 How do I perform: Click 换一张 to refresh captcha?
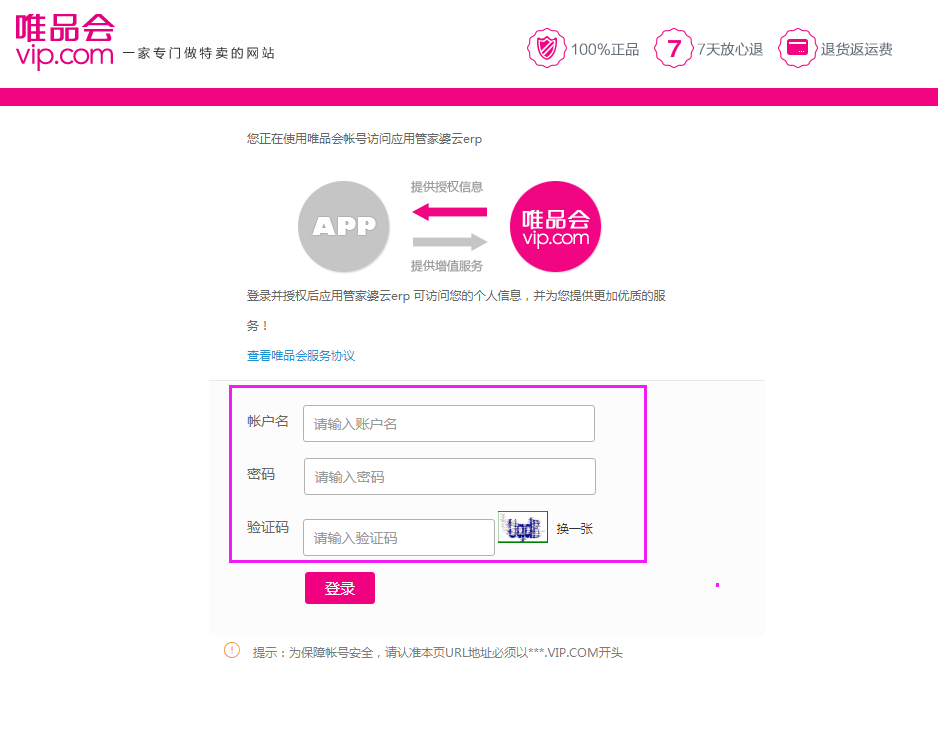575,529
